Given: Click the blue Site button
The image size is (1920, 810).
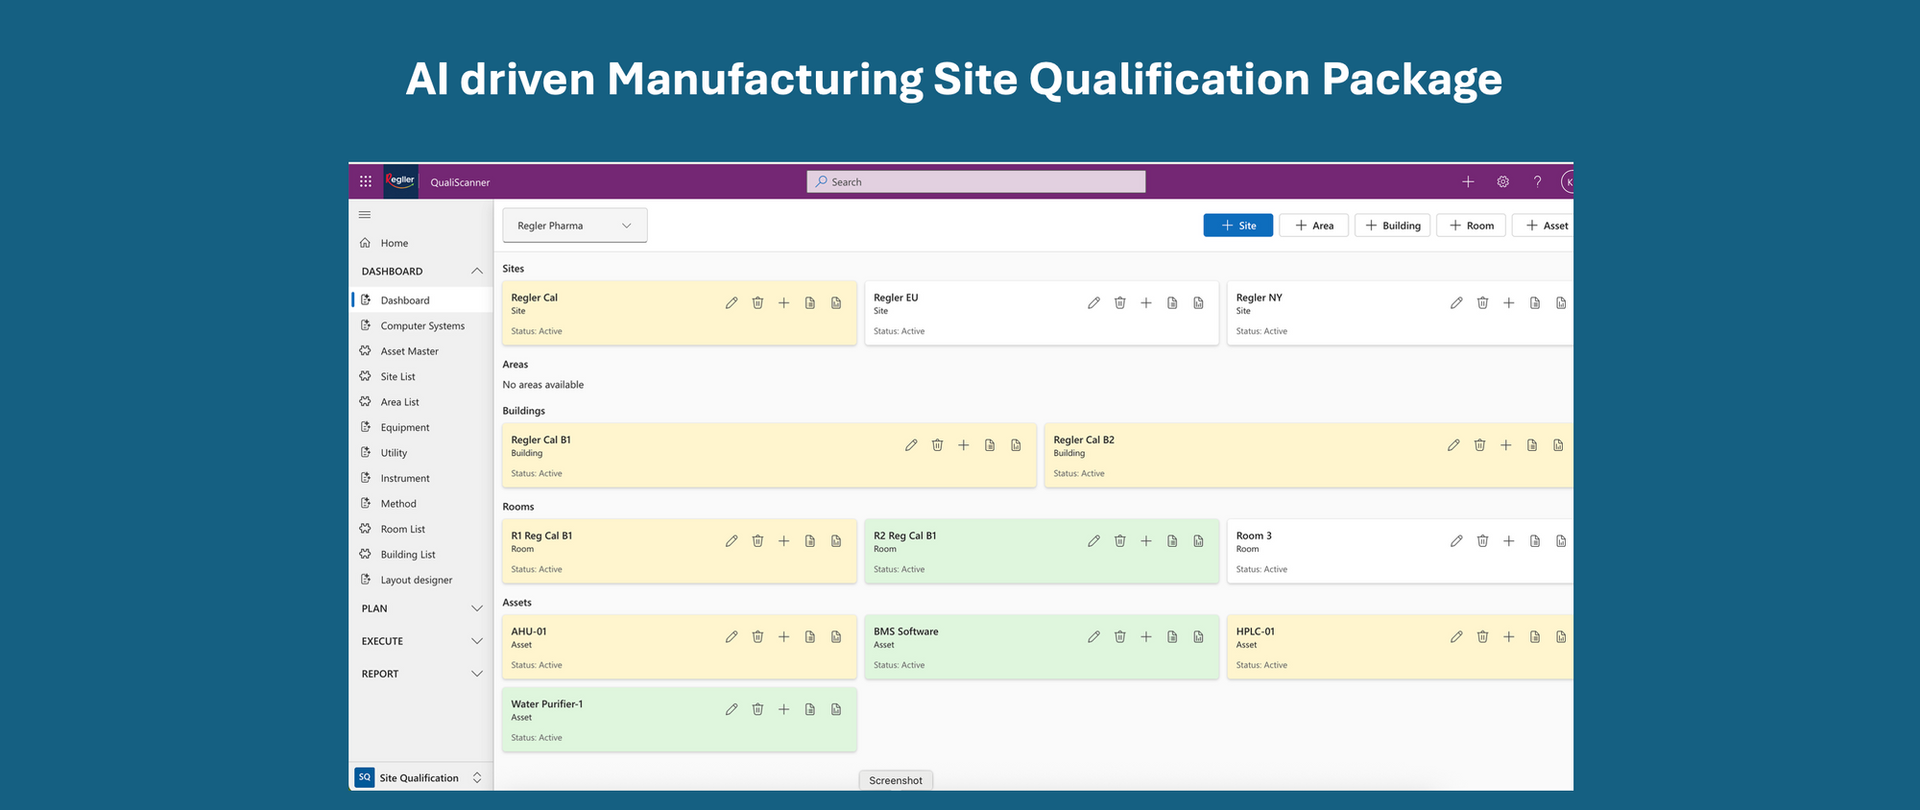Looking at the screenshot, I should point(1238,225).
